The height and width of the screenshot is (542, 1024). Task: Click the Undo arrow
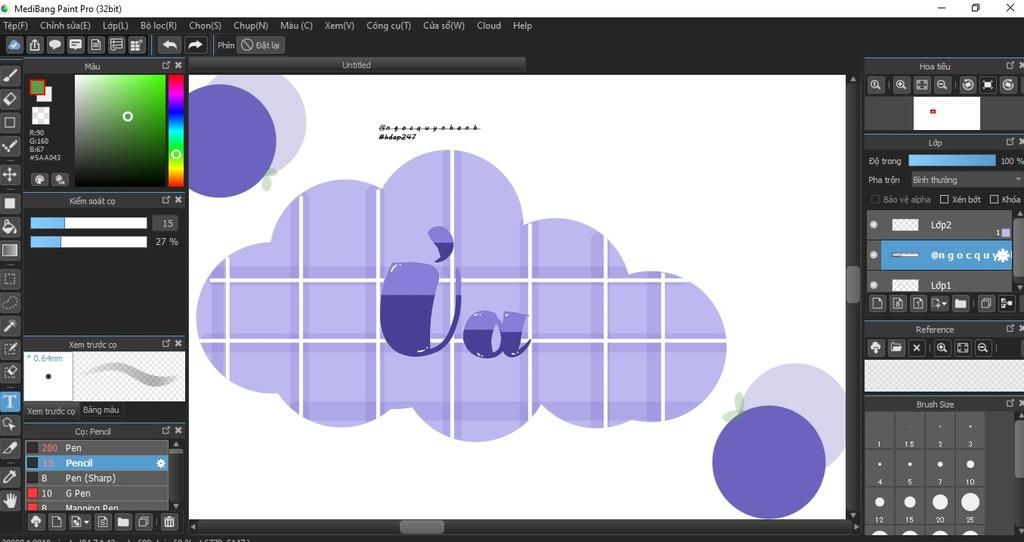pyautogui.click(x=170, y=45)
